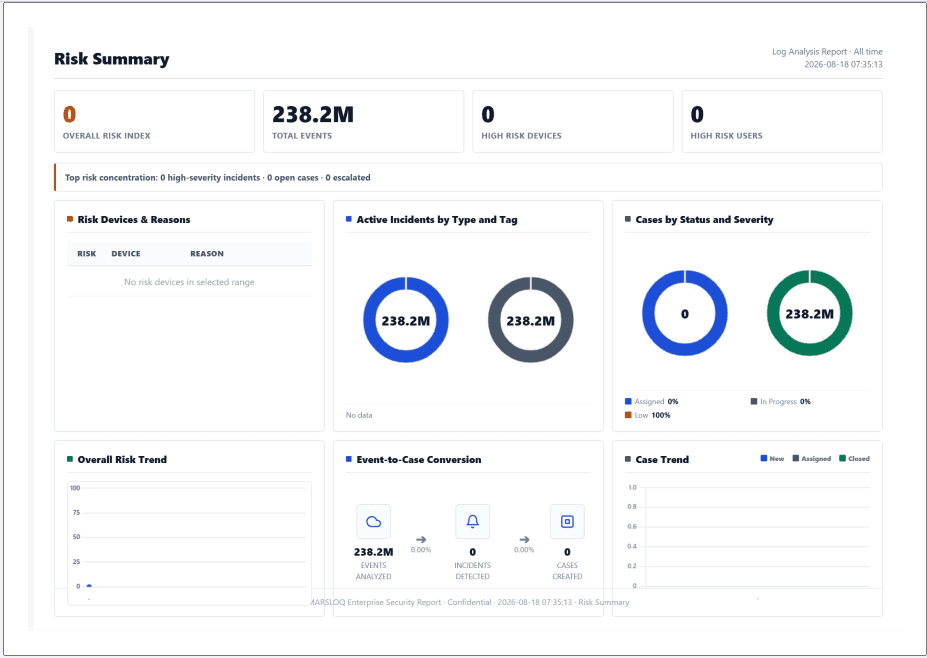Click the Closed legend label in Case Trend
The width and height of the screenshot is (927, 658).
pos(859,459)
